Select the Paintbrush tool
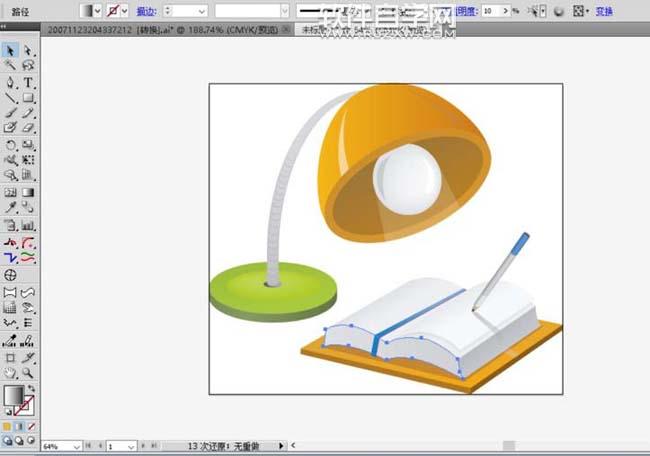The width and height of the screenshot is (650, 456). pyautogui.click(x=10, y=113)
